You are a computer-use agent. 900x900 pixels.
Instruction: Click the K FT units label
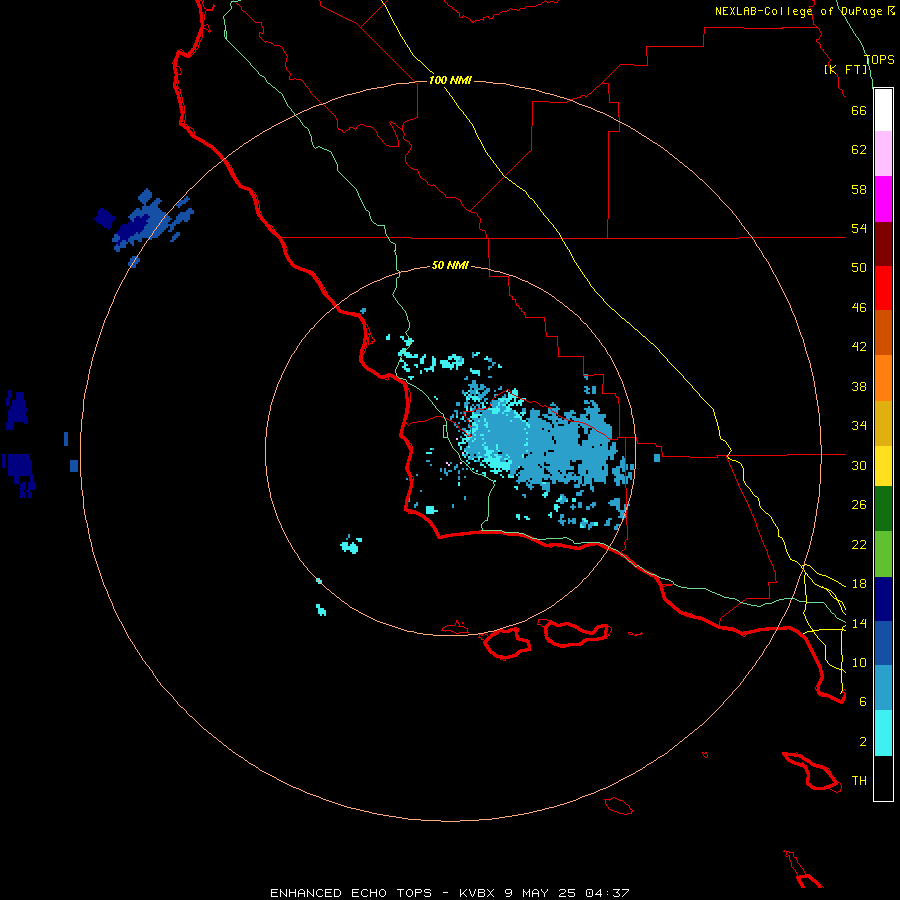tap(846, 69)
